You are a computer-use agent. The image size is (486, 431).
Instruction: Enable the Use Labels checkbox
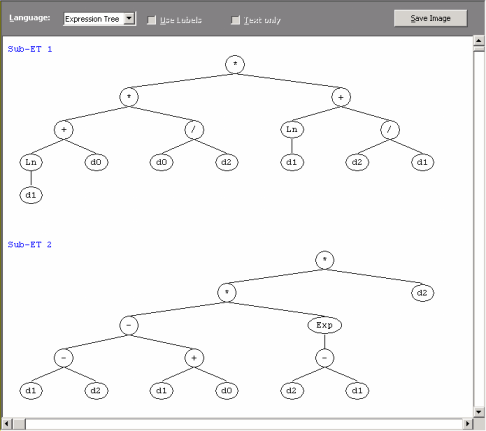(x=152, y=20)
